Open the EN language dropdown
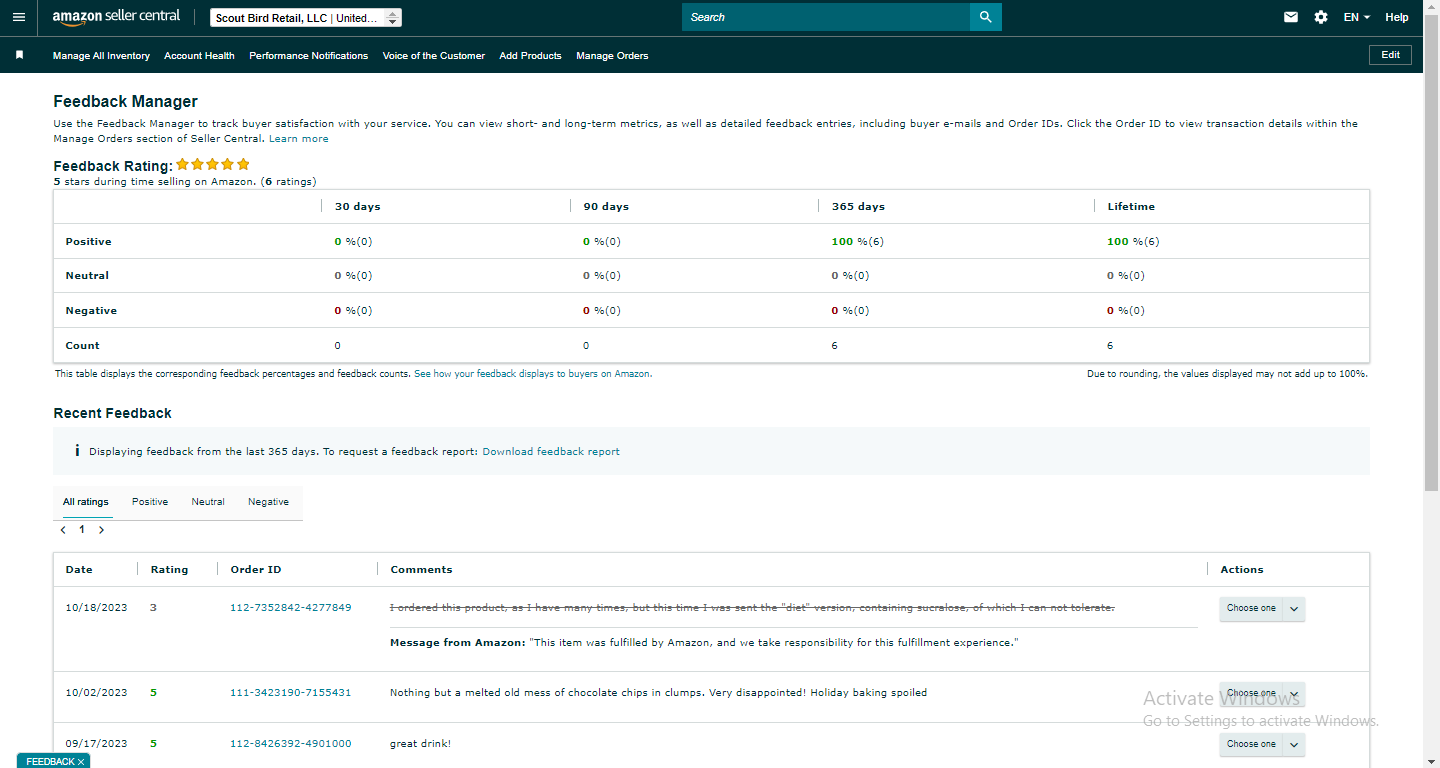The width and height of the screenshot is (1440, 768). pyautogui.click(x=1357, y=17)
